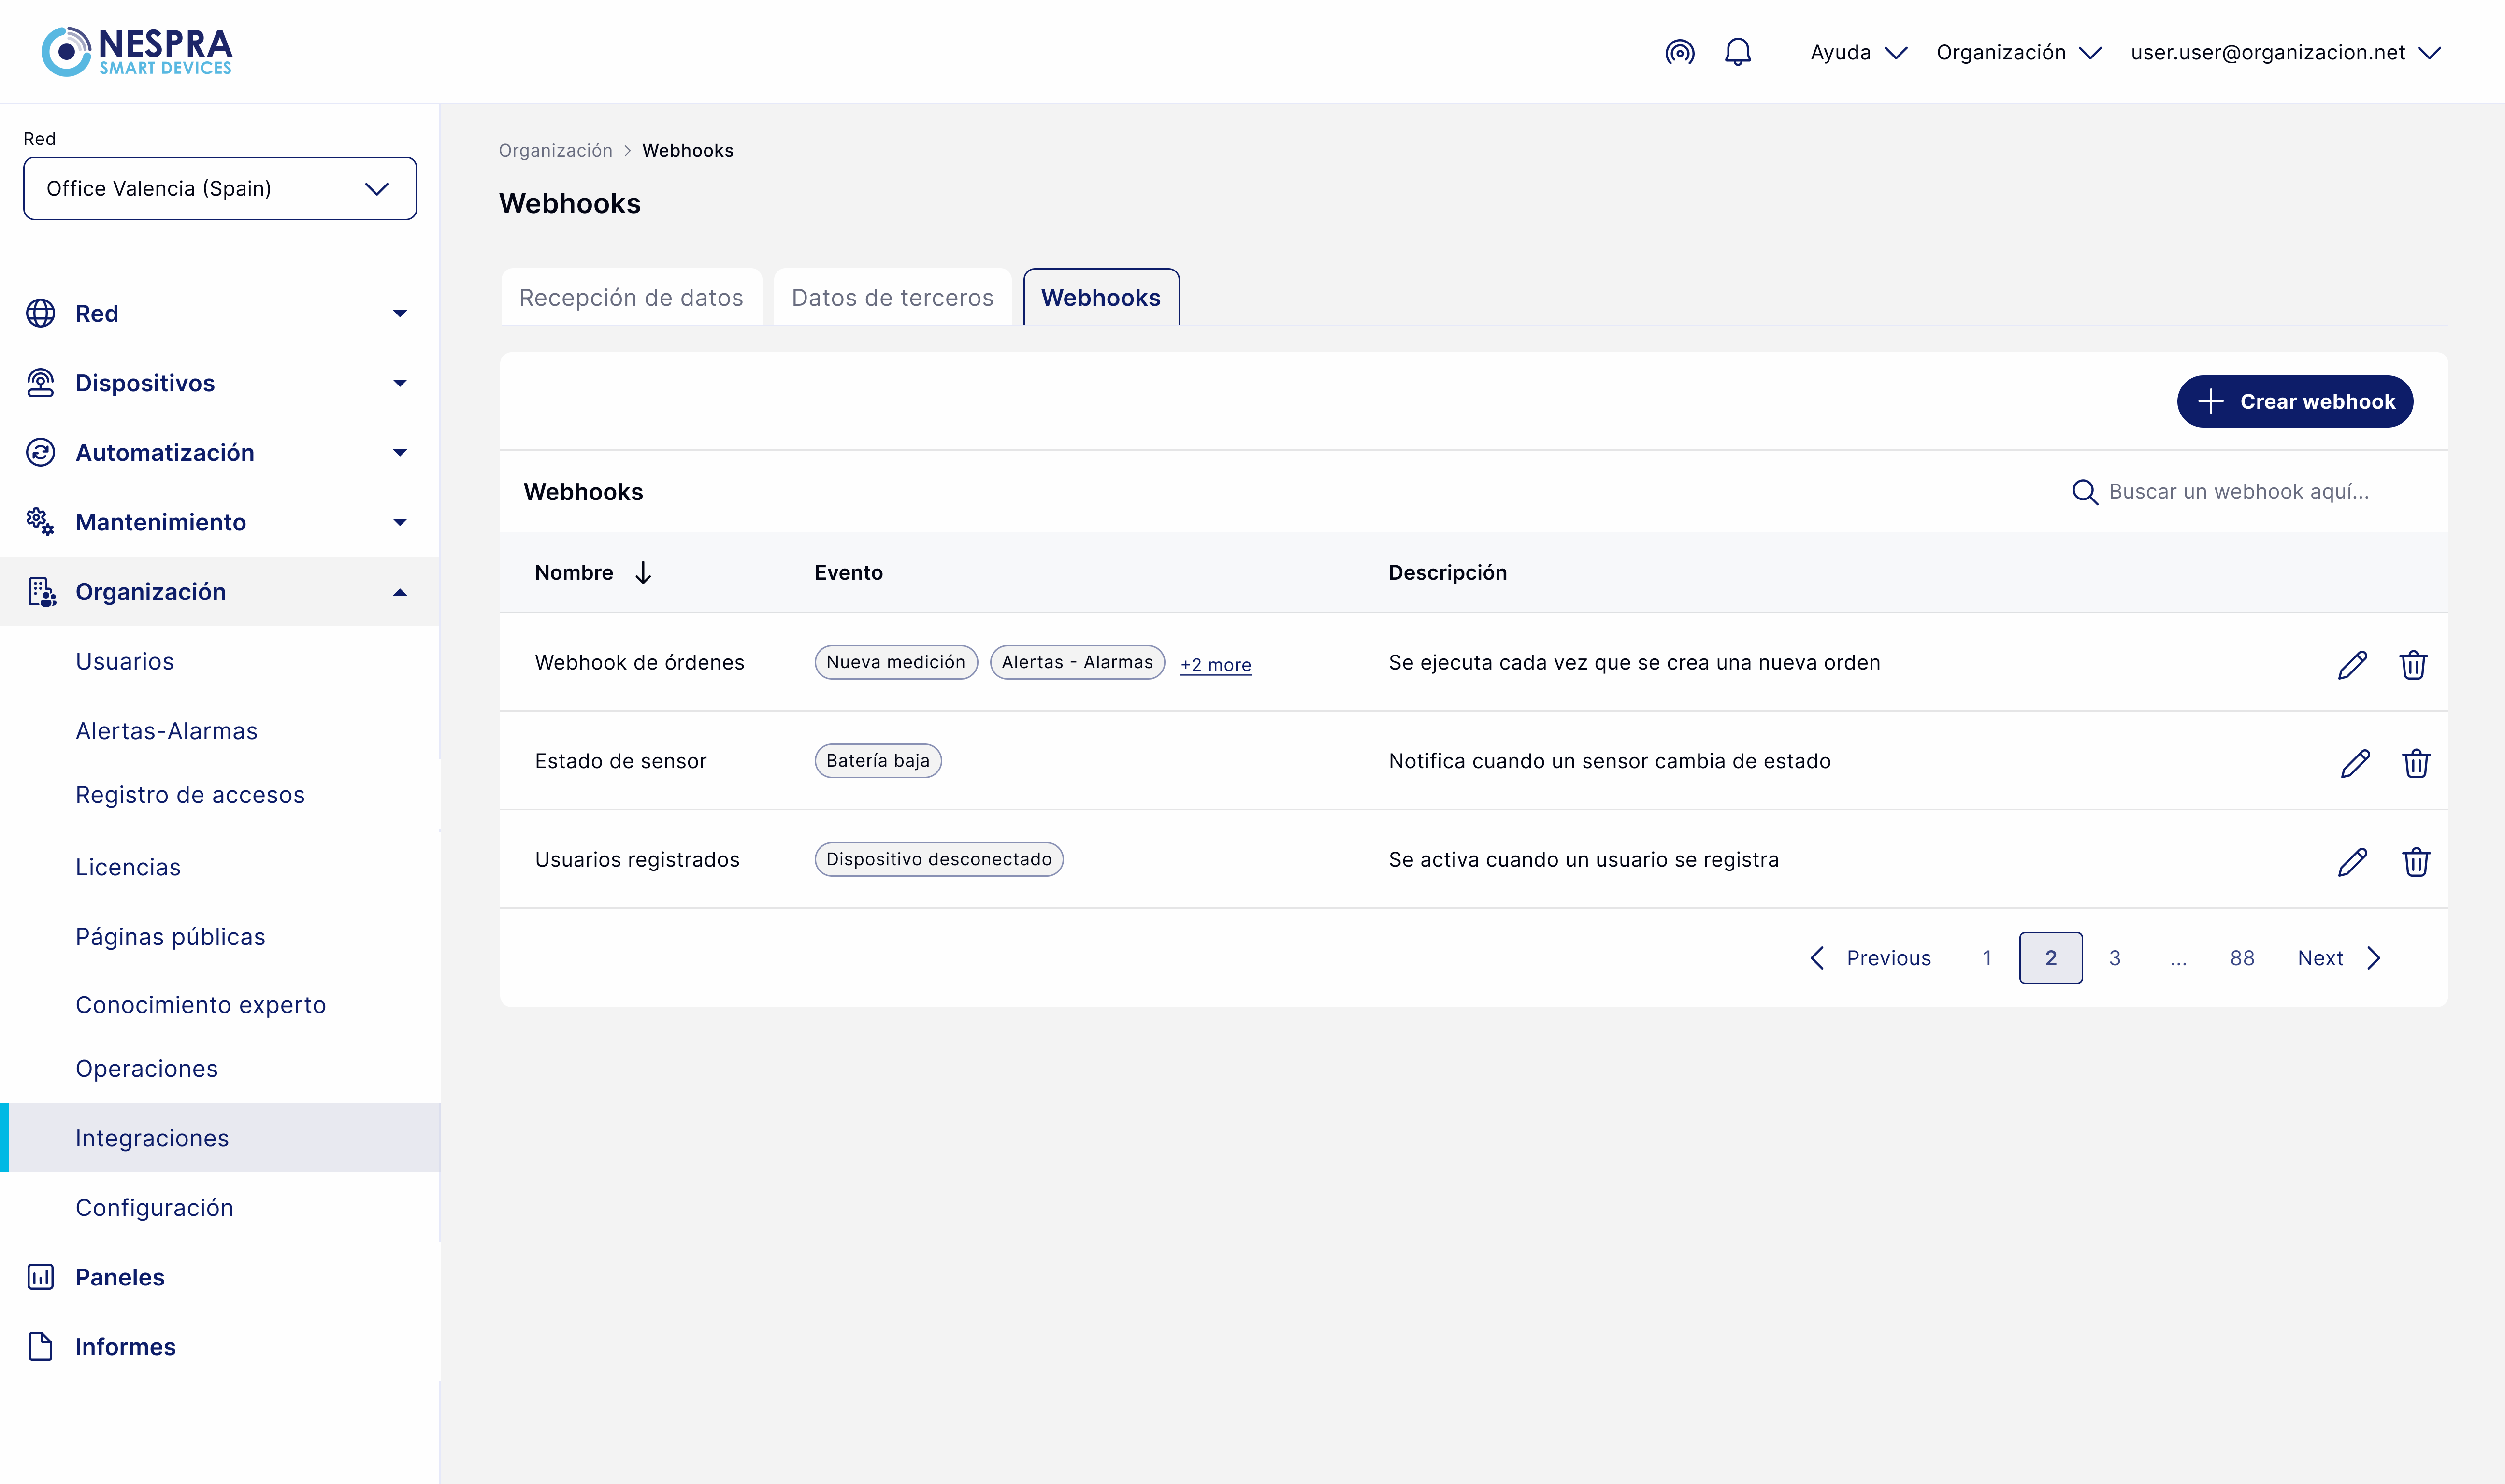The image size is (2505, 1484).
Task: Open Paneles from the sidebar
Action: pos(120,1277)
